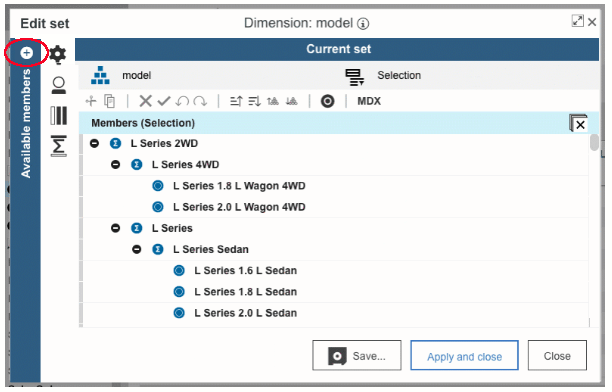The height and width of the screenshot is (392, 612).
Task: Click the move crosshair toolbar icon
Action: [91, 102]
